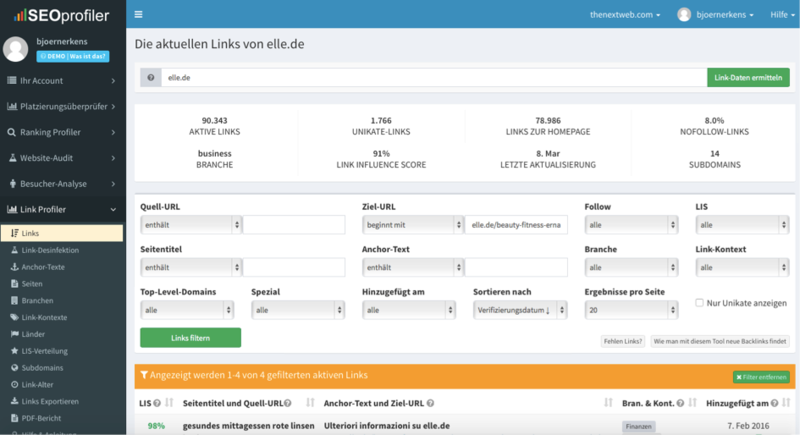Open the Link-Kontext dropdown
This screenshot has width=800, height=435.
pos(742,267)
